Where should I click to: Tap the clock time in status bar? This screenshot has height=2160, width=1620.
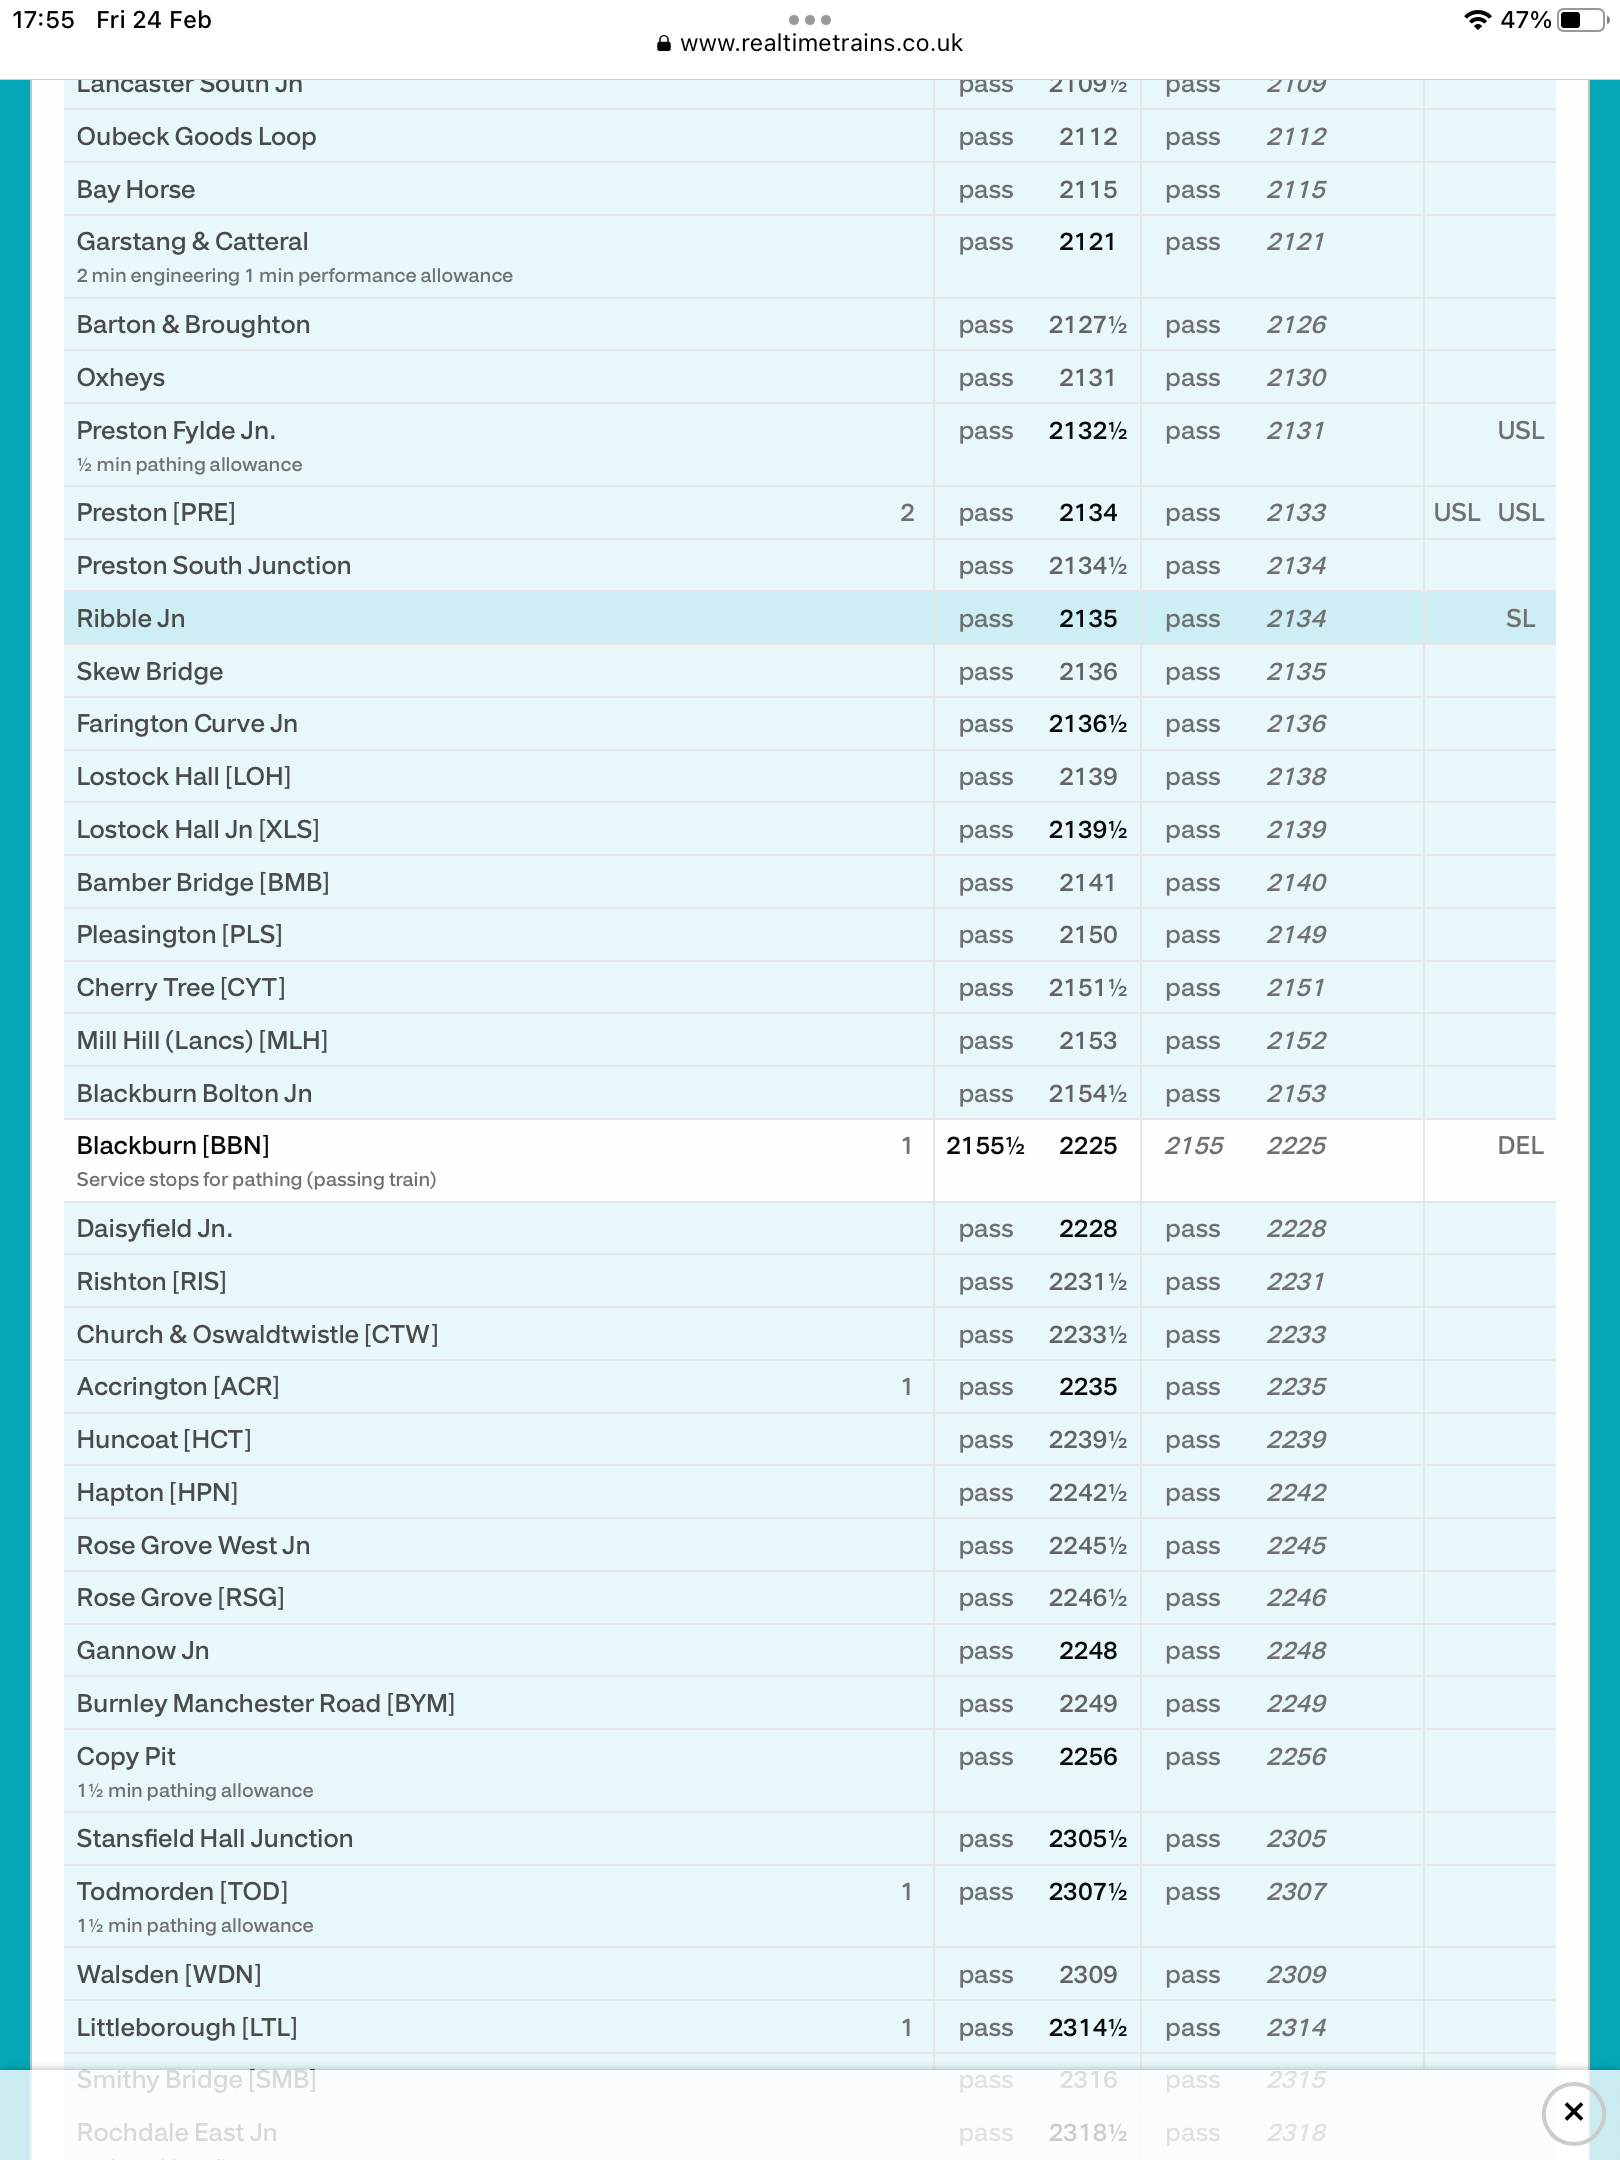pos(43,20)
